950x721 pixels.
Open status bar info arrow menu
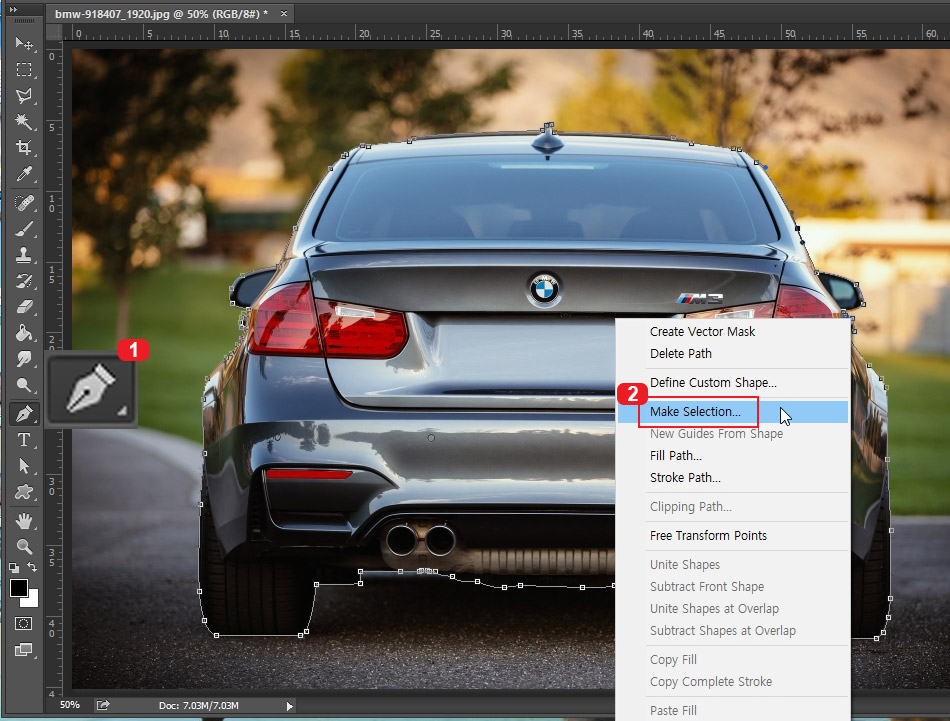(290, 706)
